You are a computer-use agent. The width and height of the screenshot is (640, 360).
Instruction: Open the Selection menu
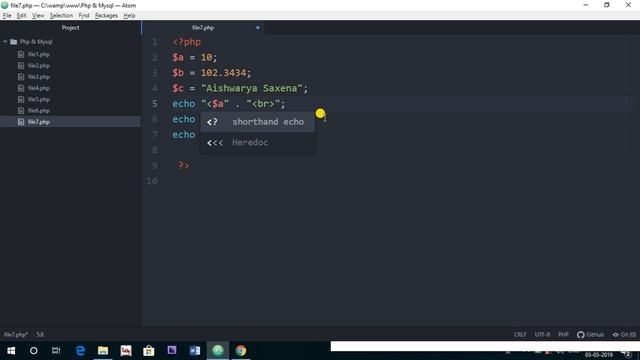tap(61, 16)
